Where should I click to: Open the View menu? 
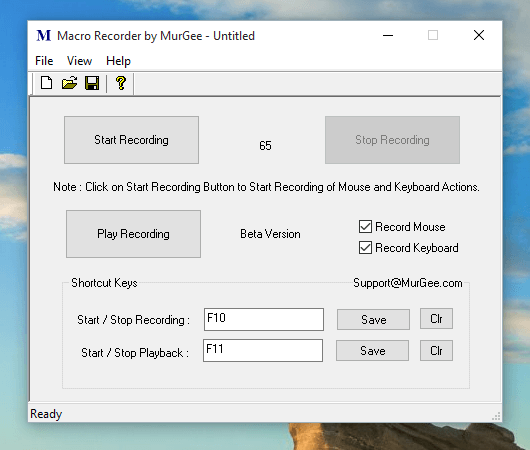coord(79,61)
